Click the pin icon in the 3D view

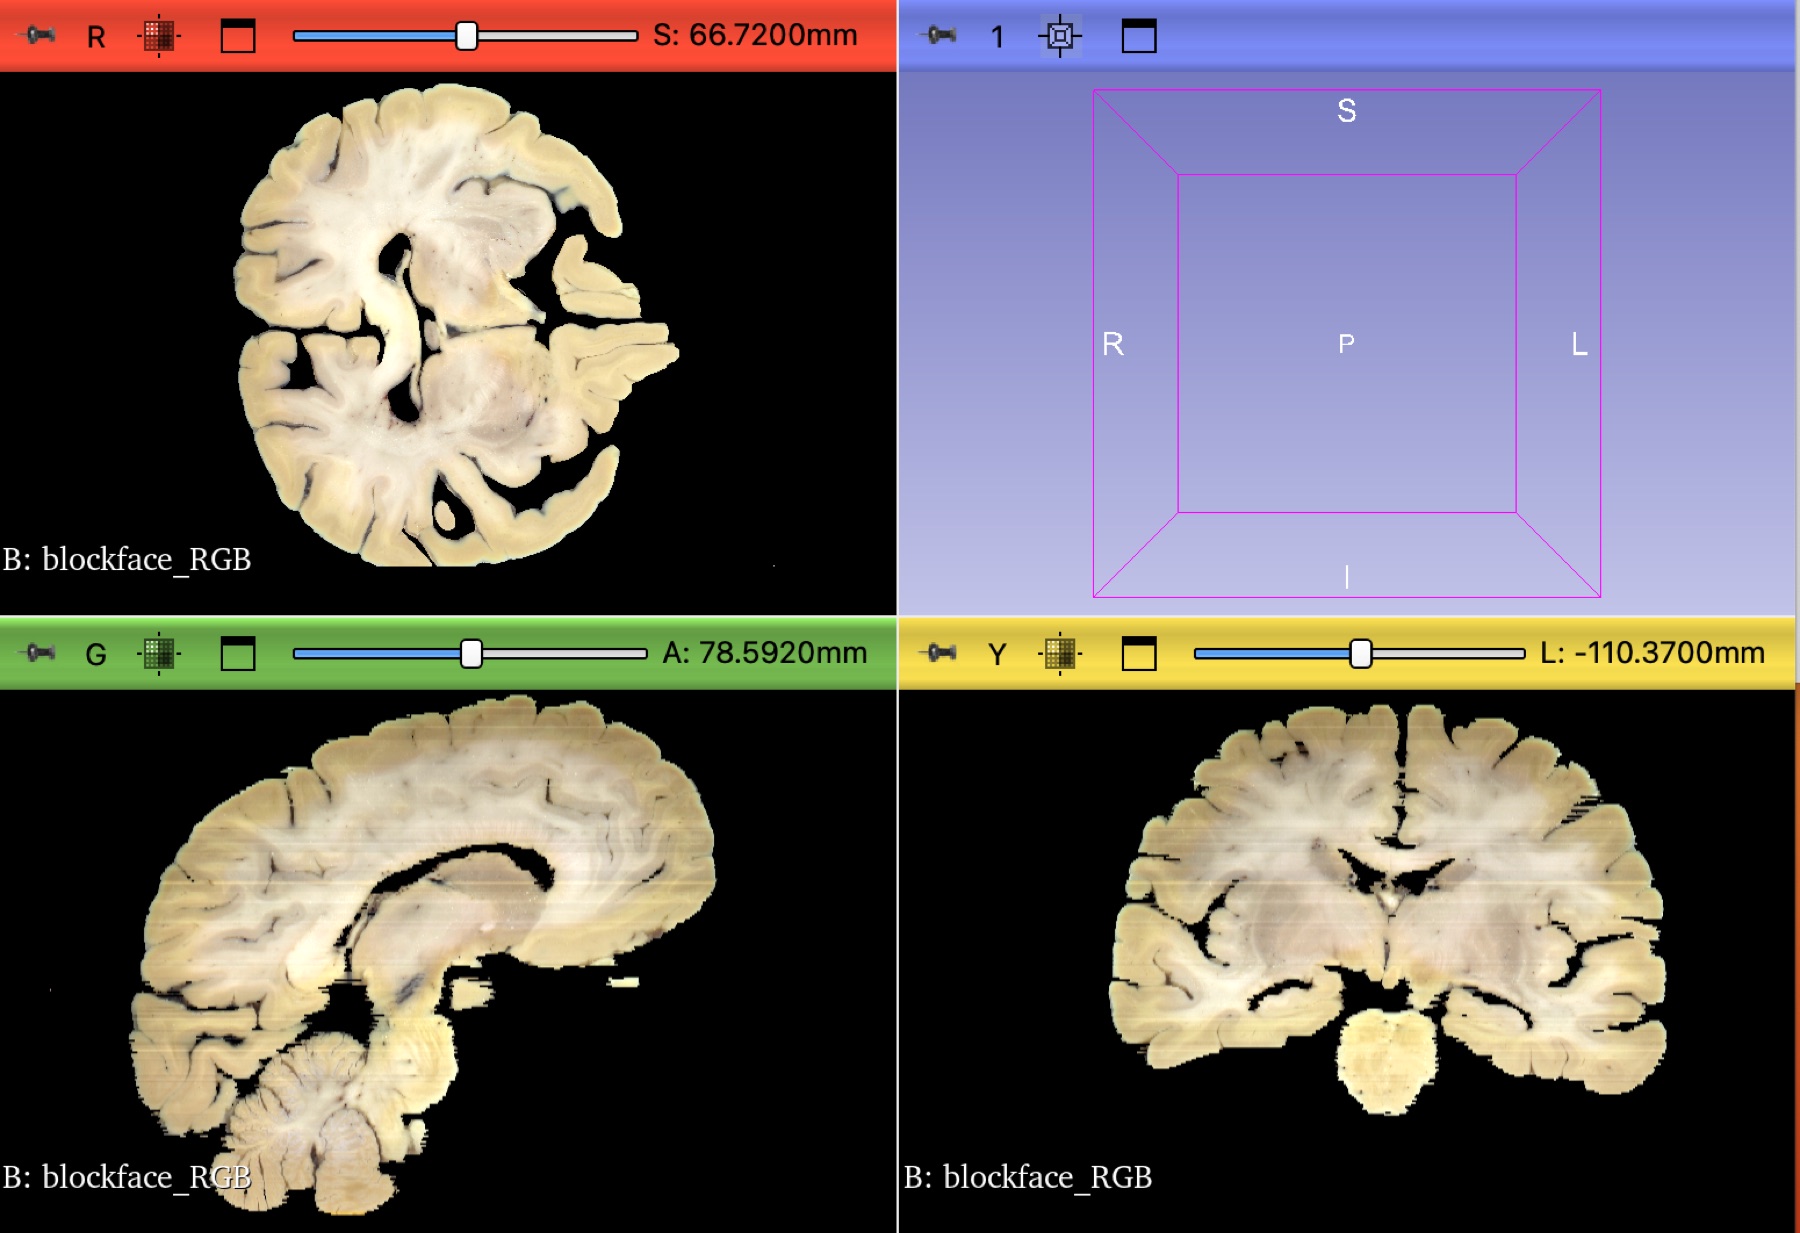939,36
